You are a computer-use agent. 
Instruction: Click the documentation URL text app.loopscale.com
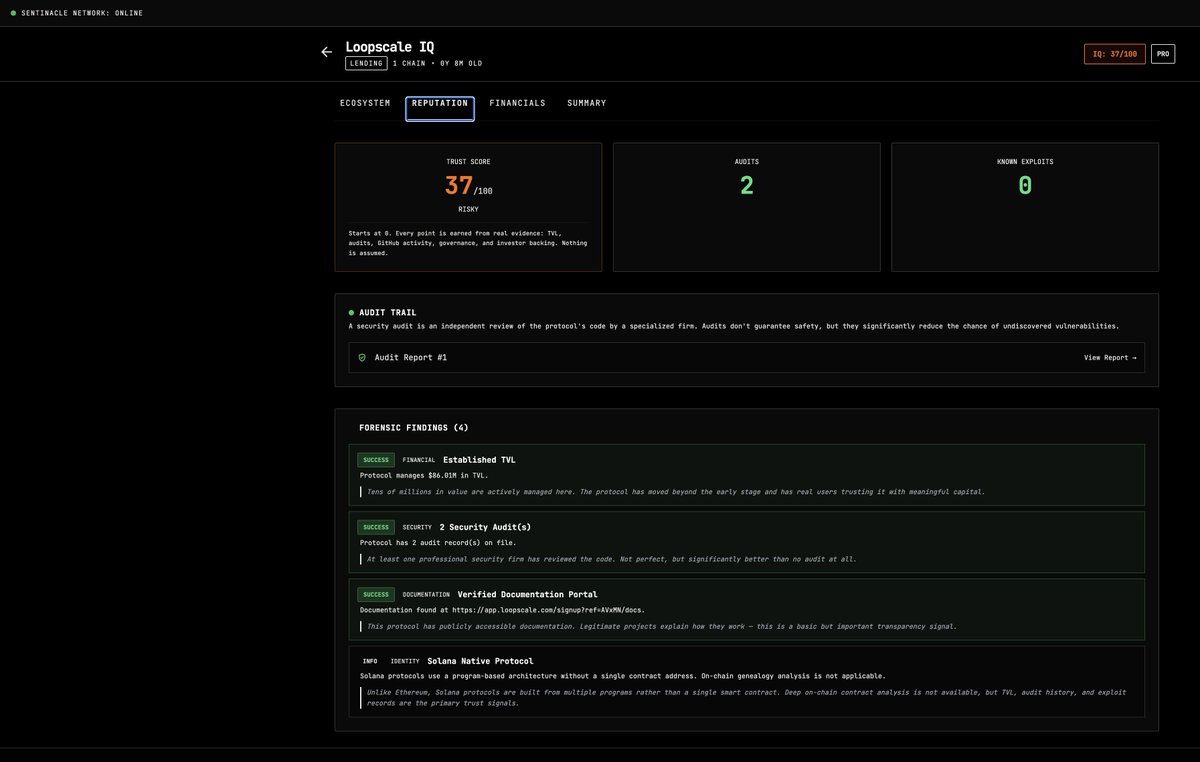548,609
